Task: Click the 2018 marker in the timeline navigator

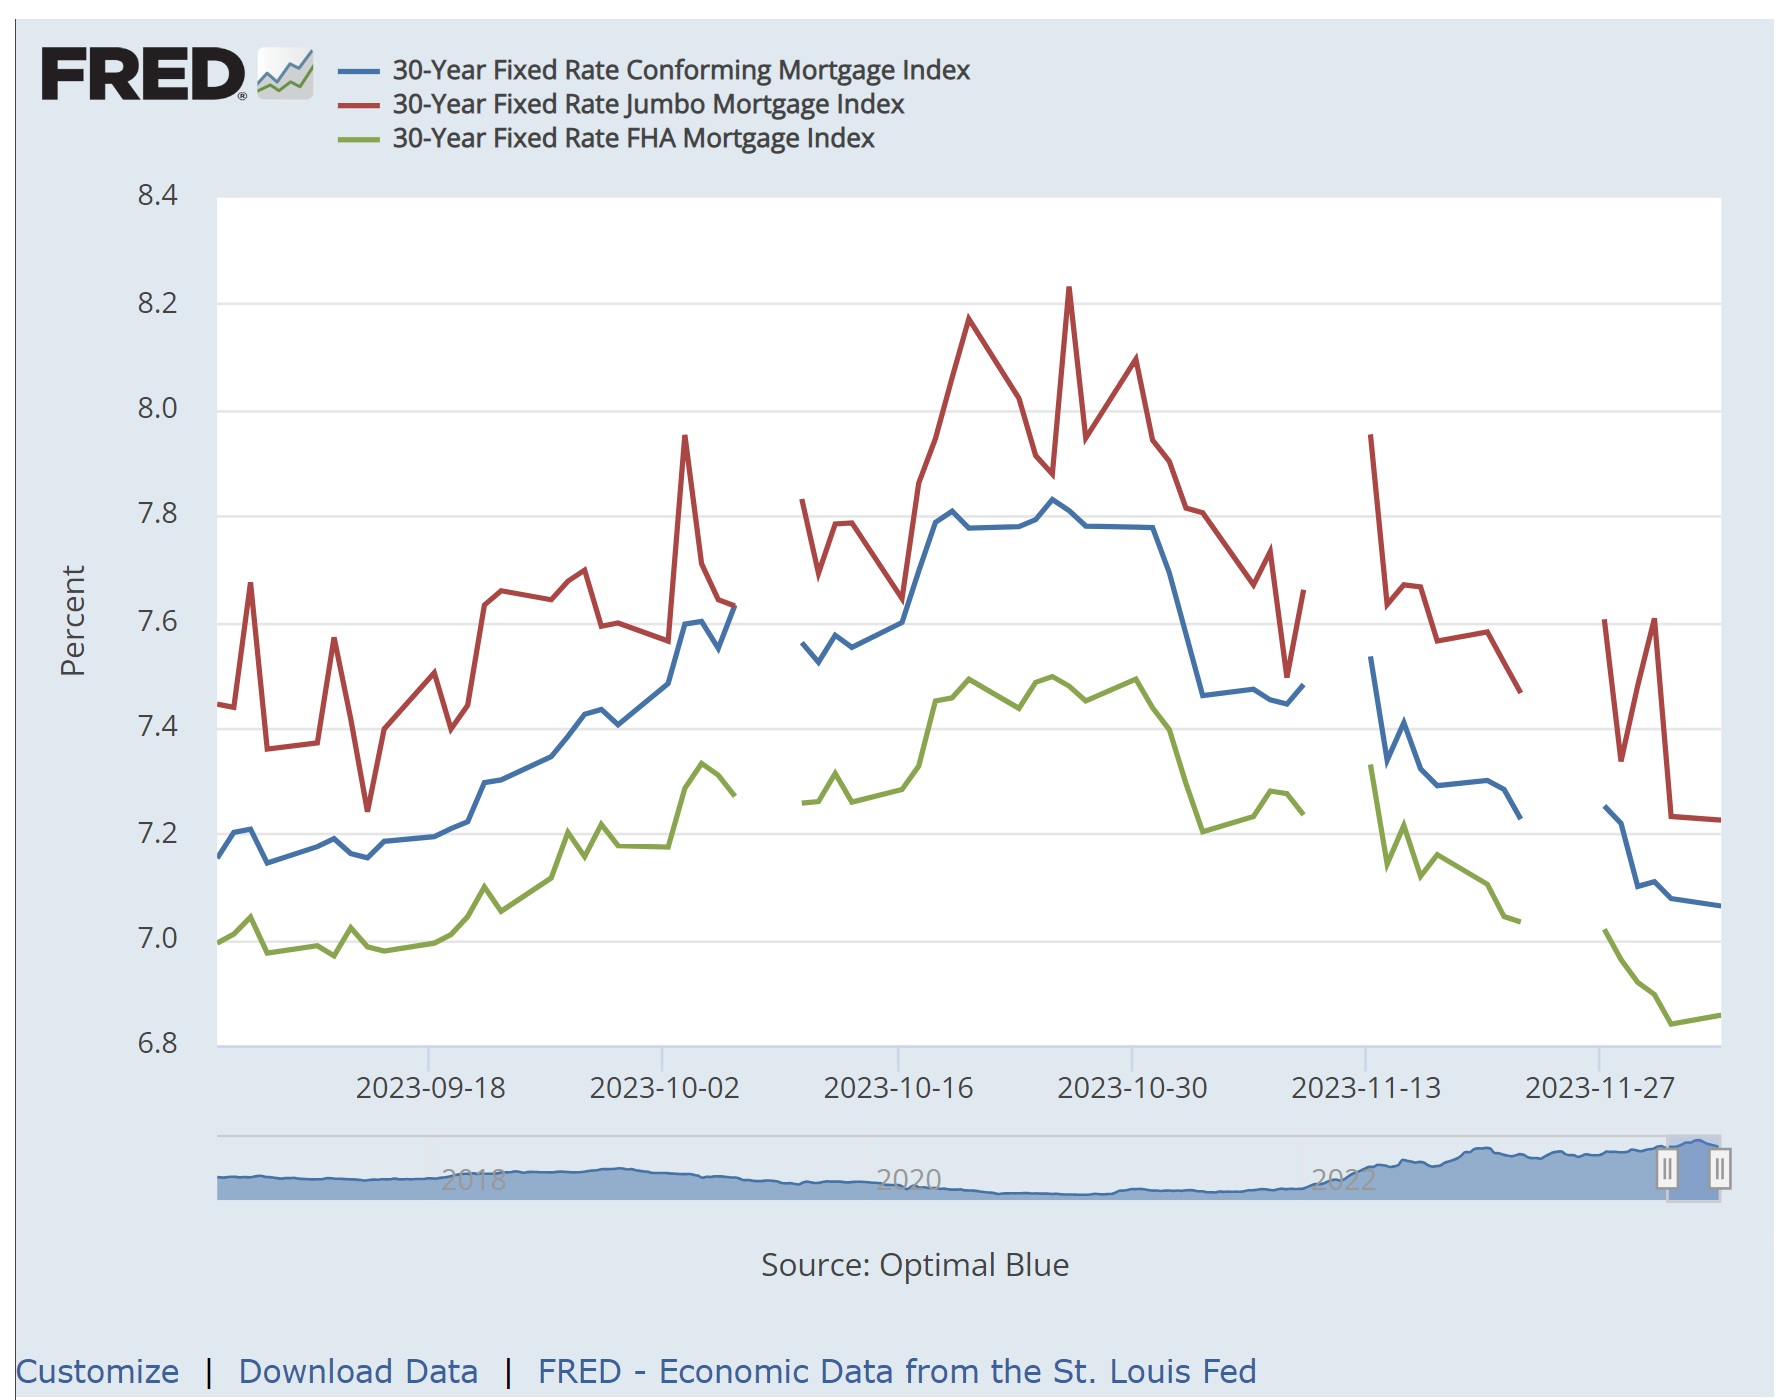Action: pos(473,1180)
